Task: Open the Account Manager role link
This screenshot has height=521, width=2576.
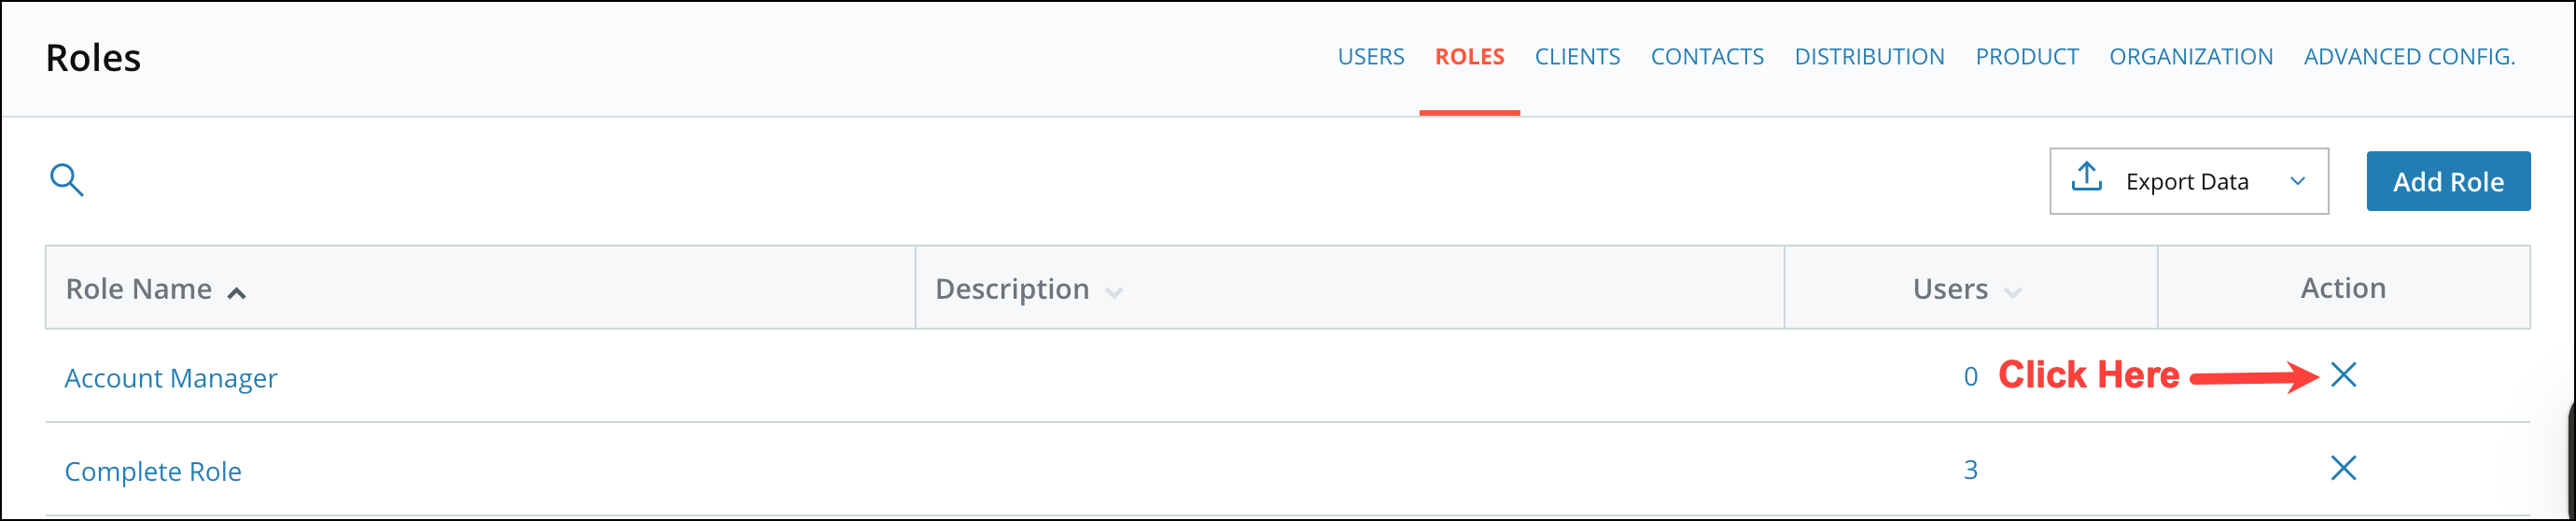Action: point(171,378)
